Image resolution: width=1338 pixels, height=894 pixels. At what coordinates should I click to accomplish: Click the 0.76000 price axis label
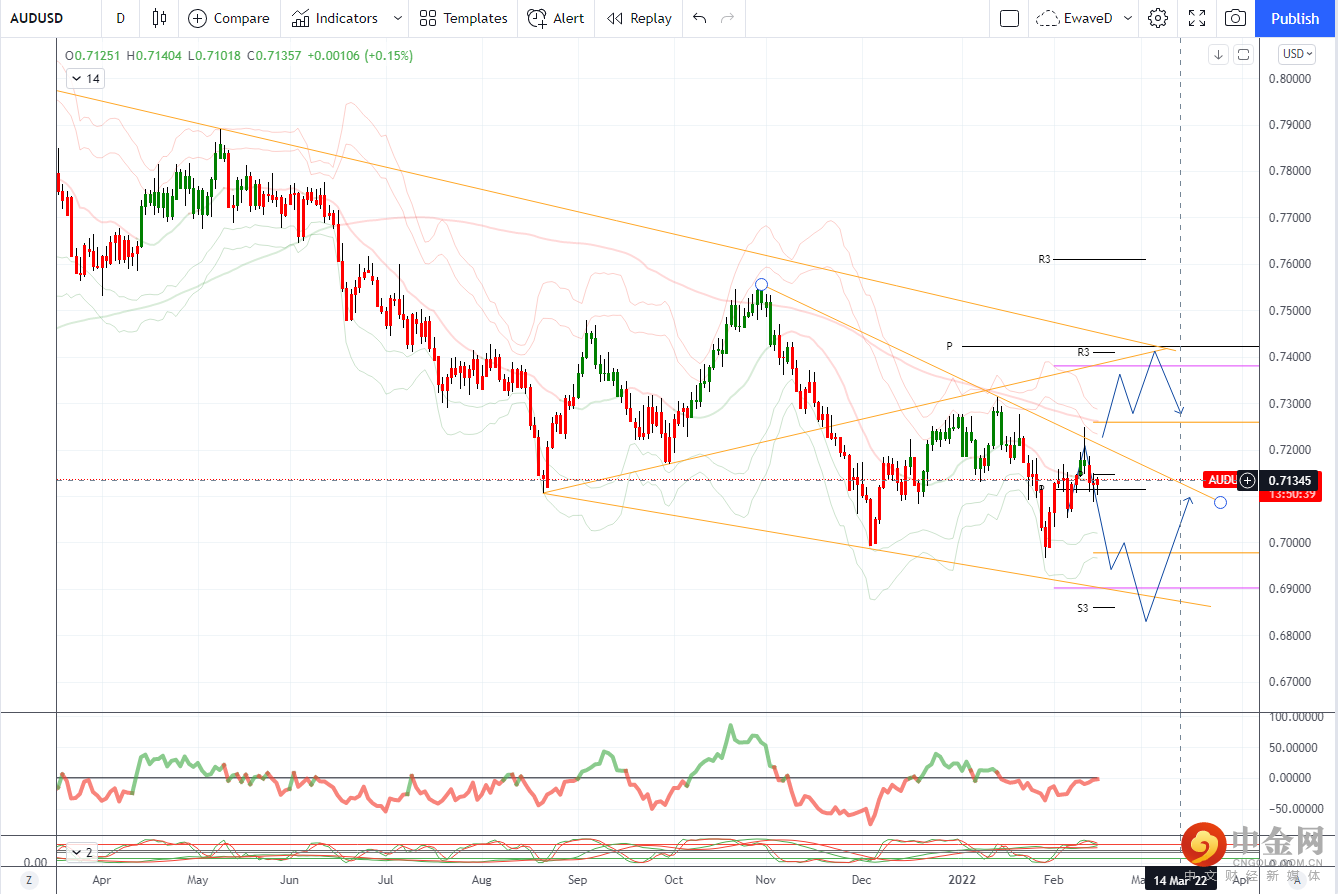click(x=1288, y=264)
